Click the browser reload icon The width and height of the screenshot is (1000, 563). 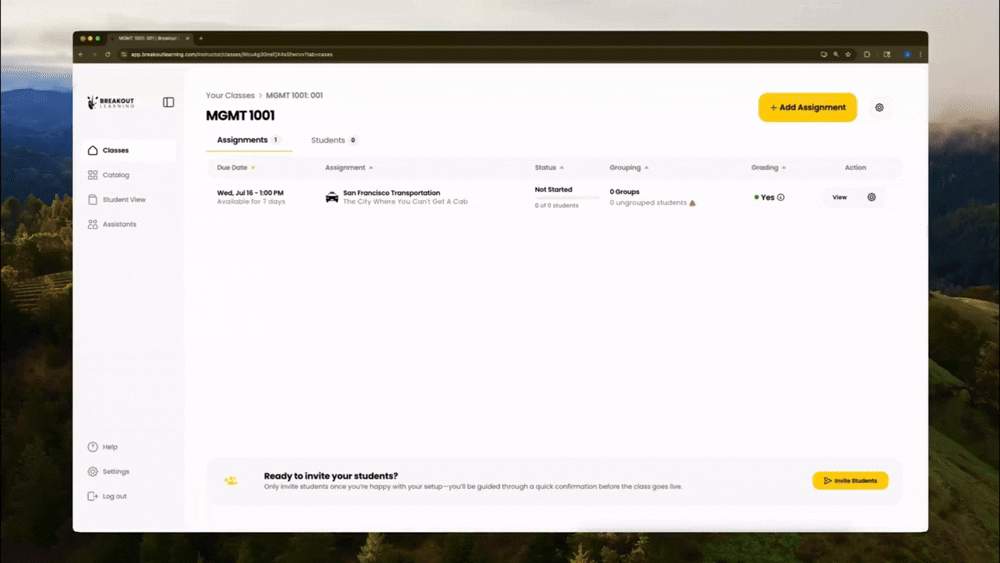pos(108,55)
